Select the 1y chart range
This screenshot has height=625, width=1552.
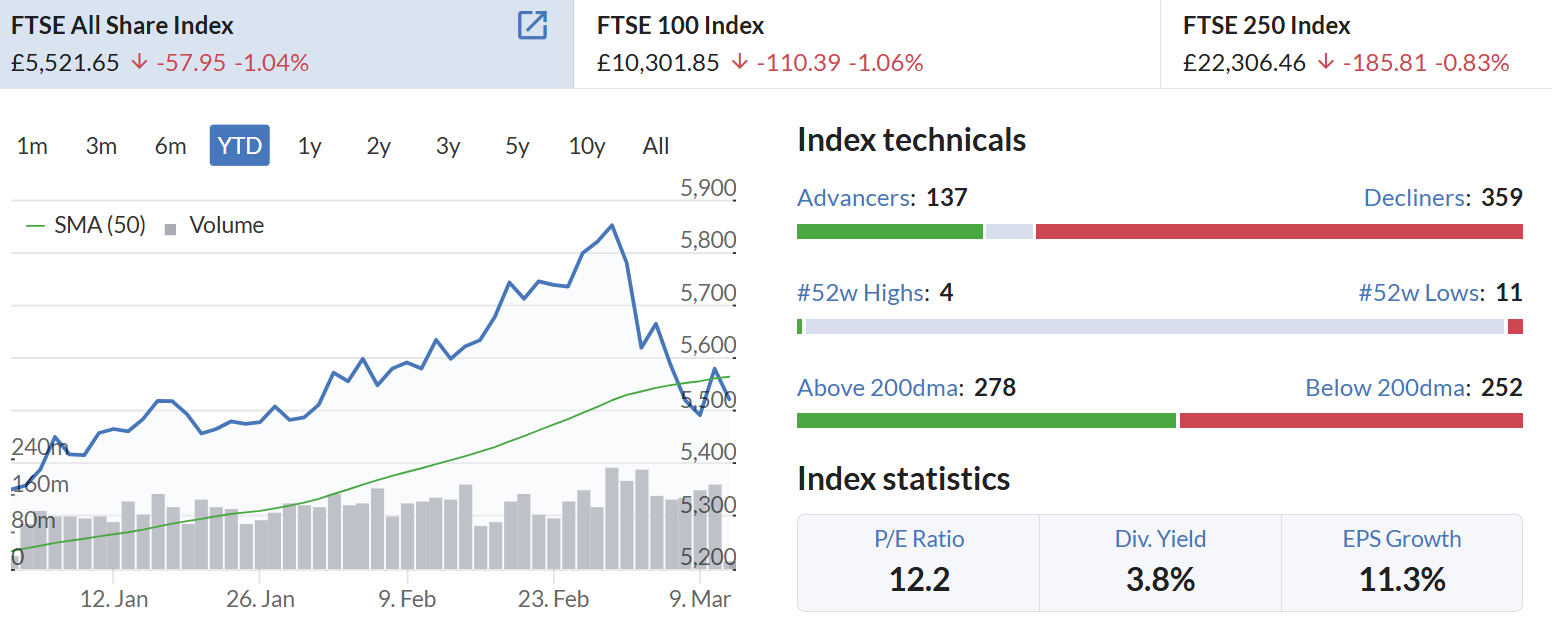click(309, 146)
